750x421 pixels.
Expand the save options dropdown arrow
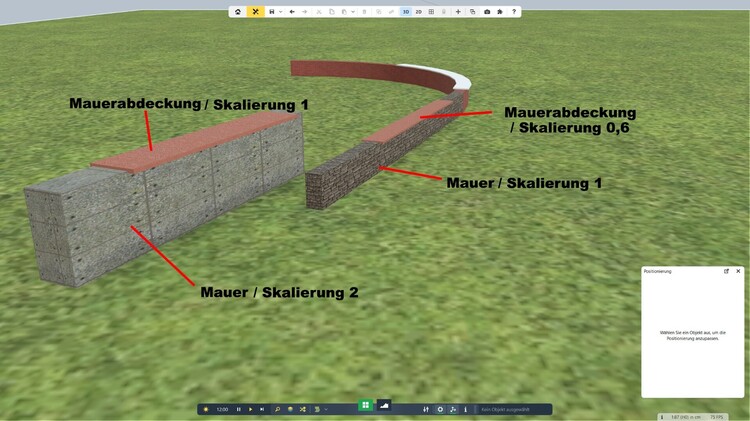click(280, 11)
